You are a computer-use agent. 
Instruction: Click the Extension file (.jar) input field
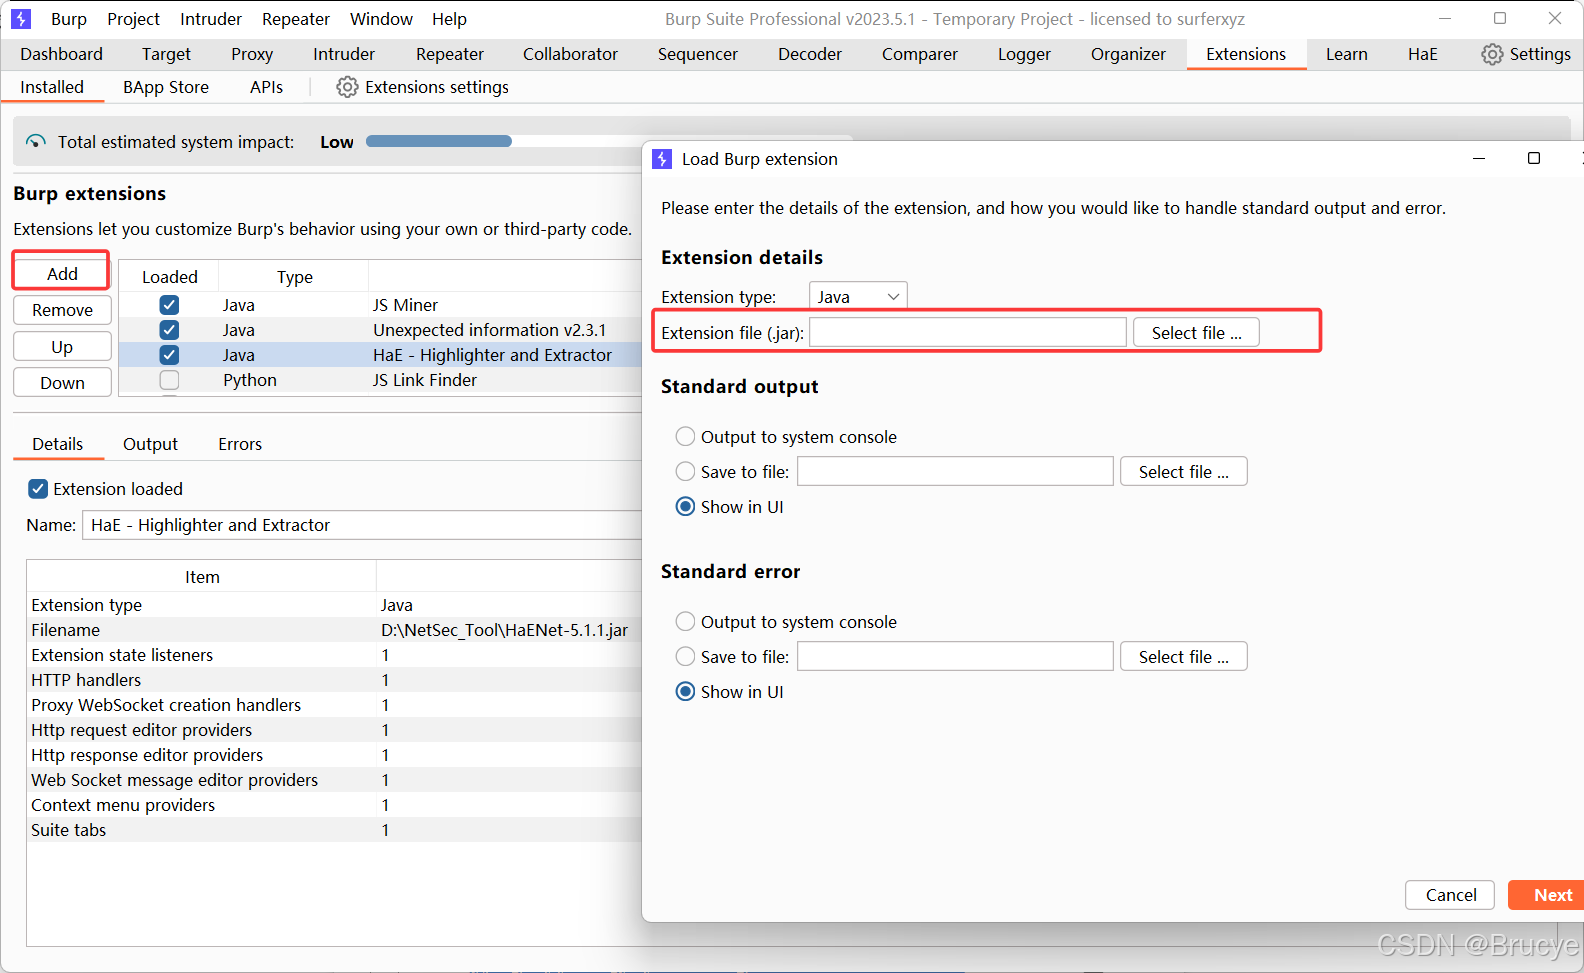point(968,333)
